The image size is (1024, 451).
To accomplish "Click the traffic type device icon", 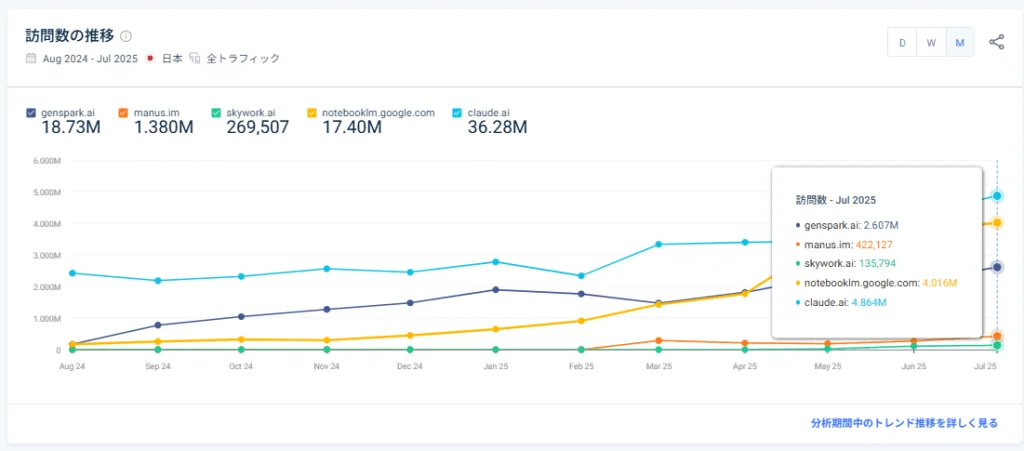I will [194, 58].
